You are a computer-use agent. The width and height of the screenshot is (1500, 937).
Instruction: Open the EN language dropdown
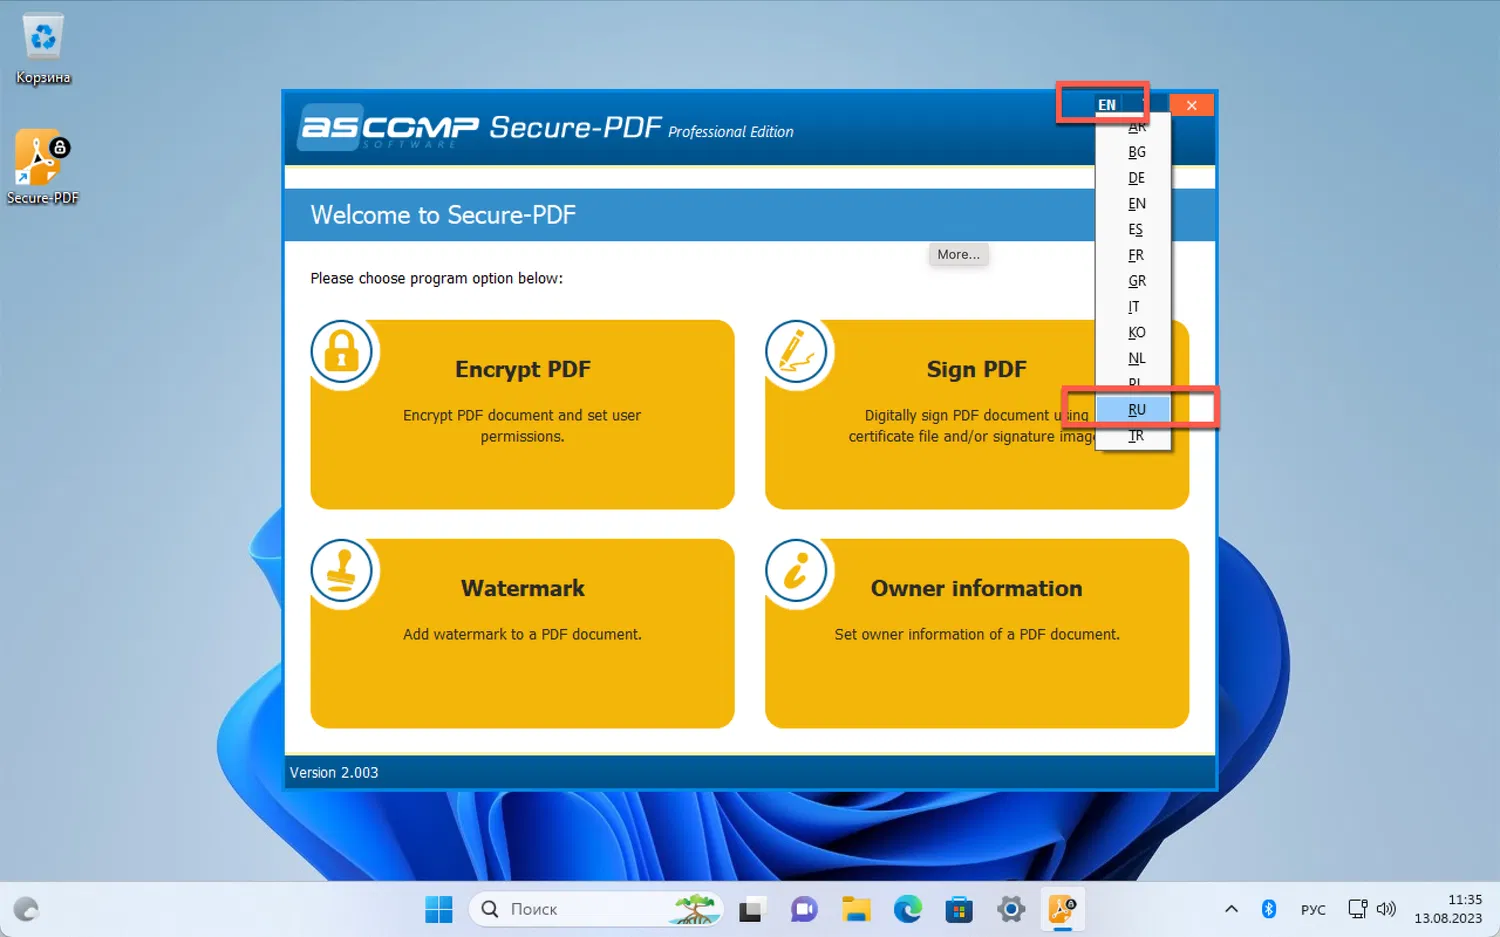(x=1106, y=104)
